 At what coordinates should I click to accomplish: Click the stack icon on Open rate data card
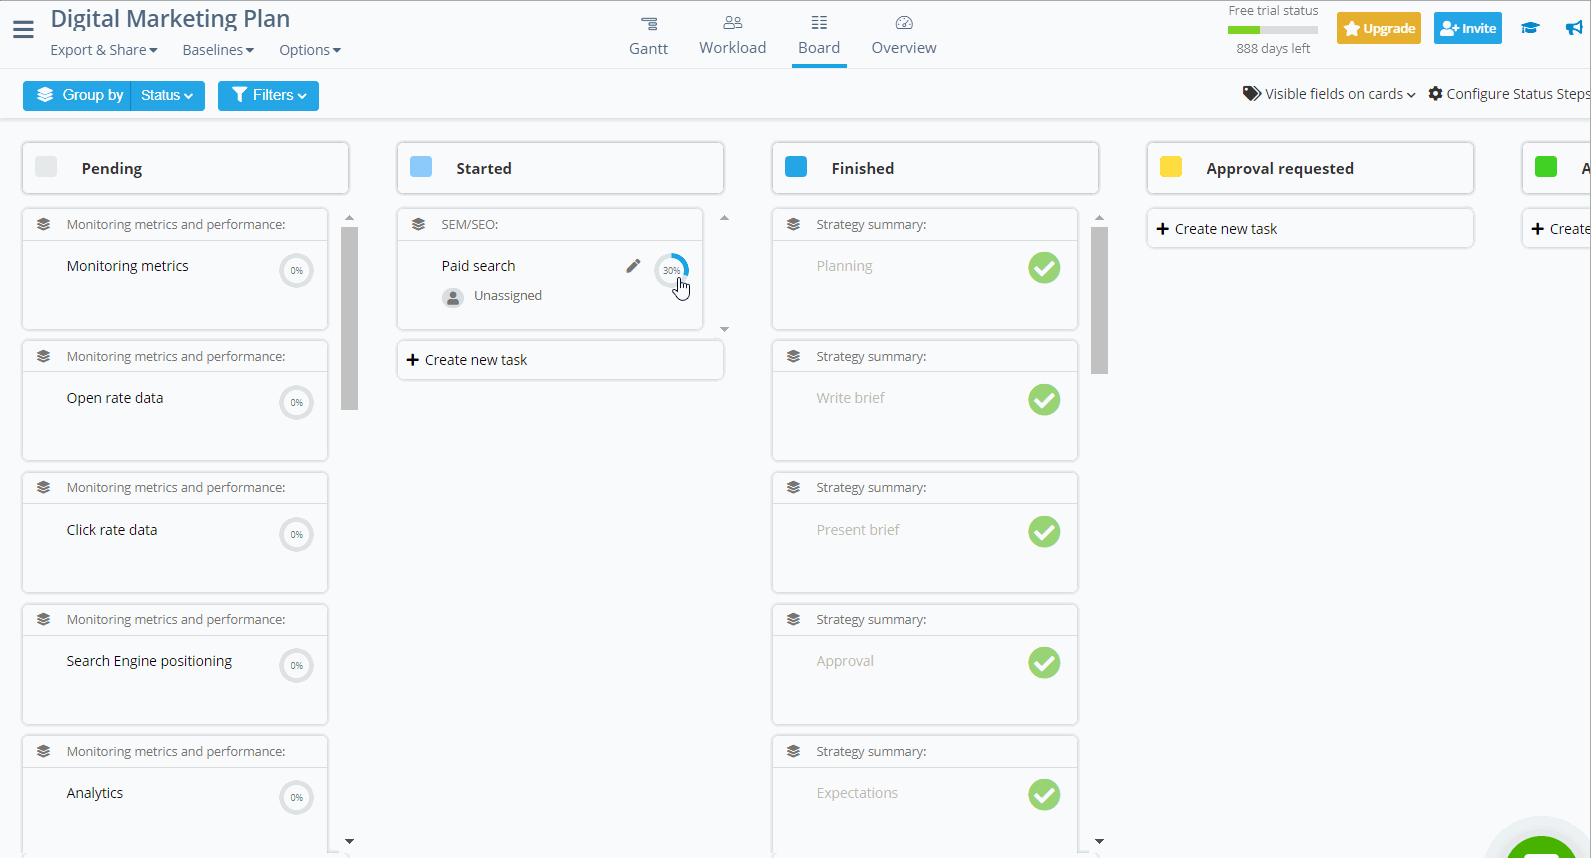tap(43, 356)
